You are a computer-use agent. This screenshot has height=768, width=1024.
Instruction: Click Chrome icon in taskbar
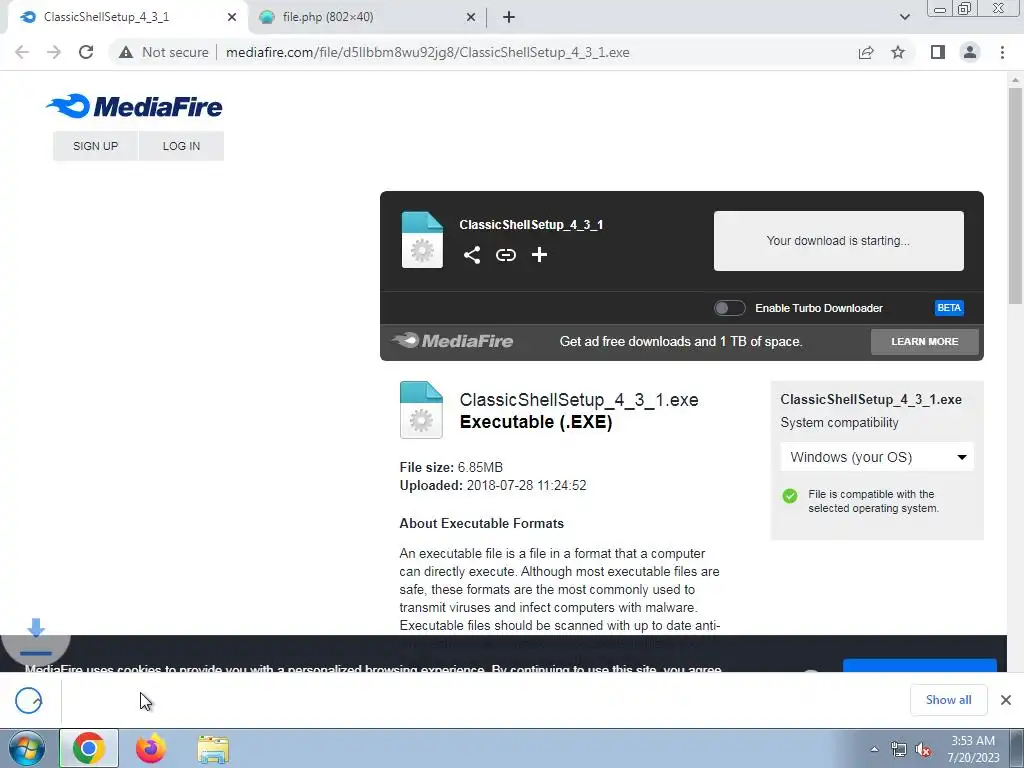click(89, 748)
